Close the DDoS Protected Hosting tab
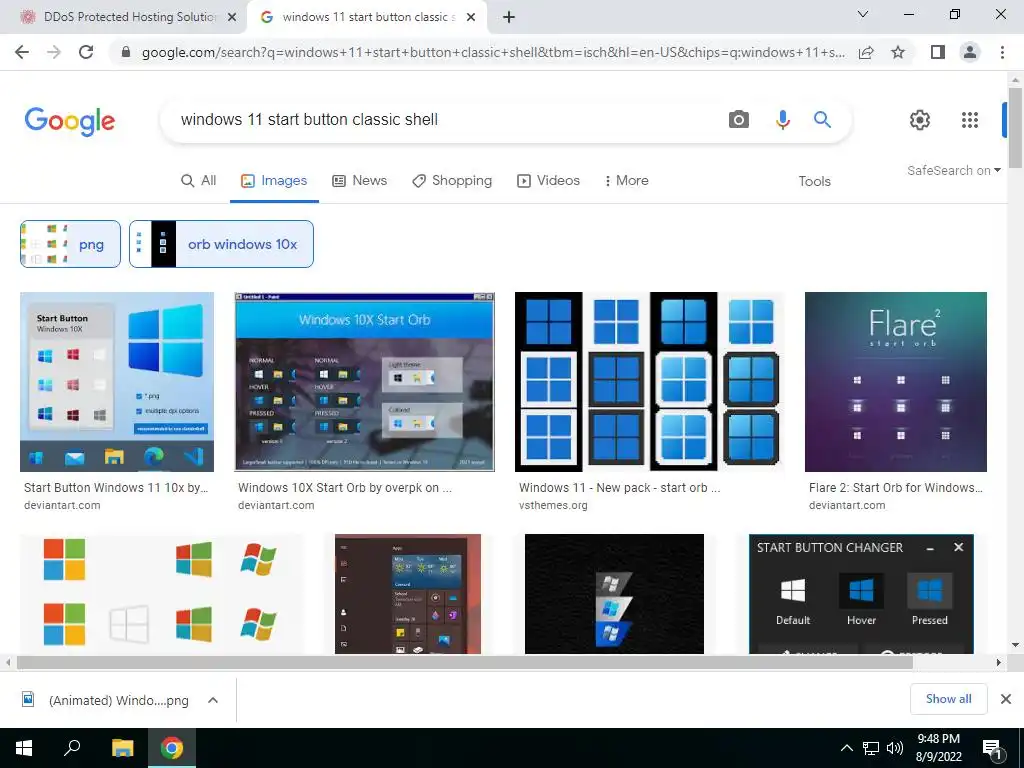The width and height of the screenshot is (1024, 768). click(x=232, y=17)
